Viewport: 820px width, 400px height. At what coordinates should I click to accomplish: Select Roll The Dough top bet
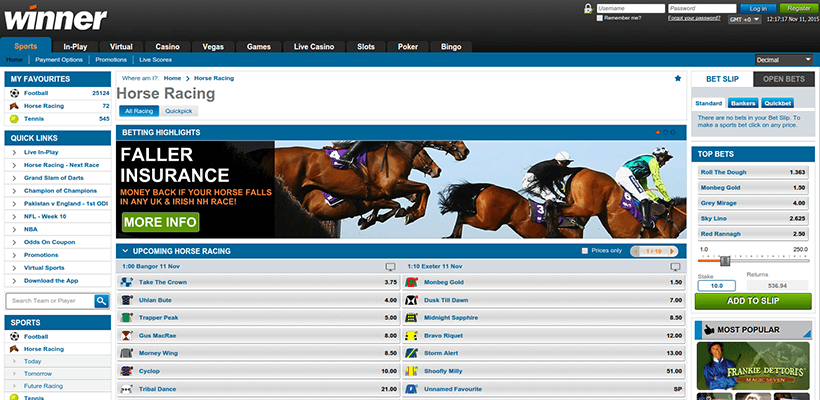pos(753,173)
